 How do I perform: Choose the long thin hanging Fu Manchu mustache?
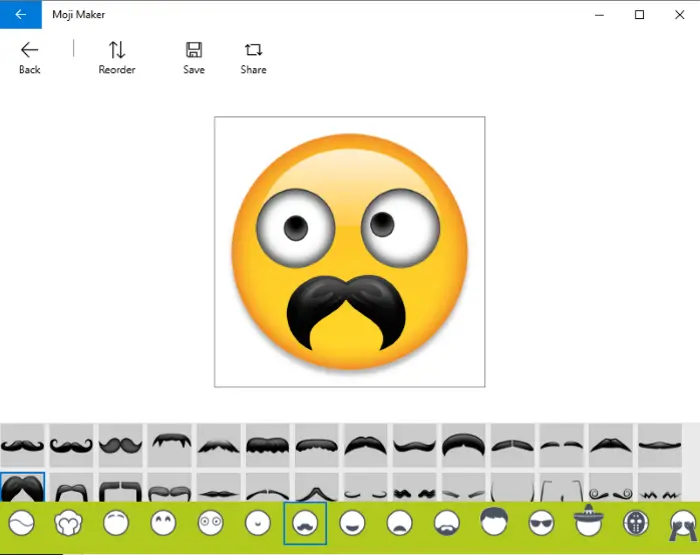(x=513, y=487)
